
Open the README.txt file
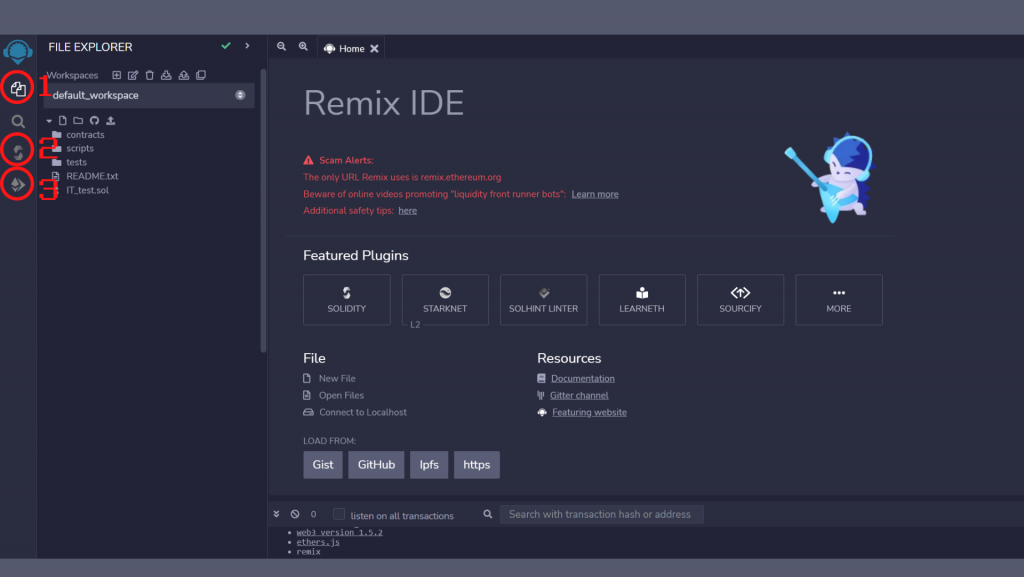coord(92,176)
